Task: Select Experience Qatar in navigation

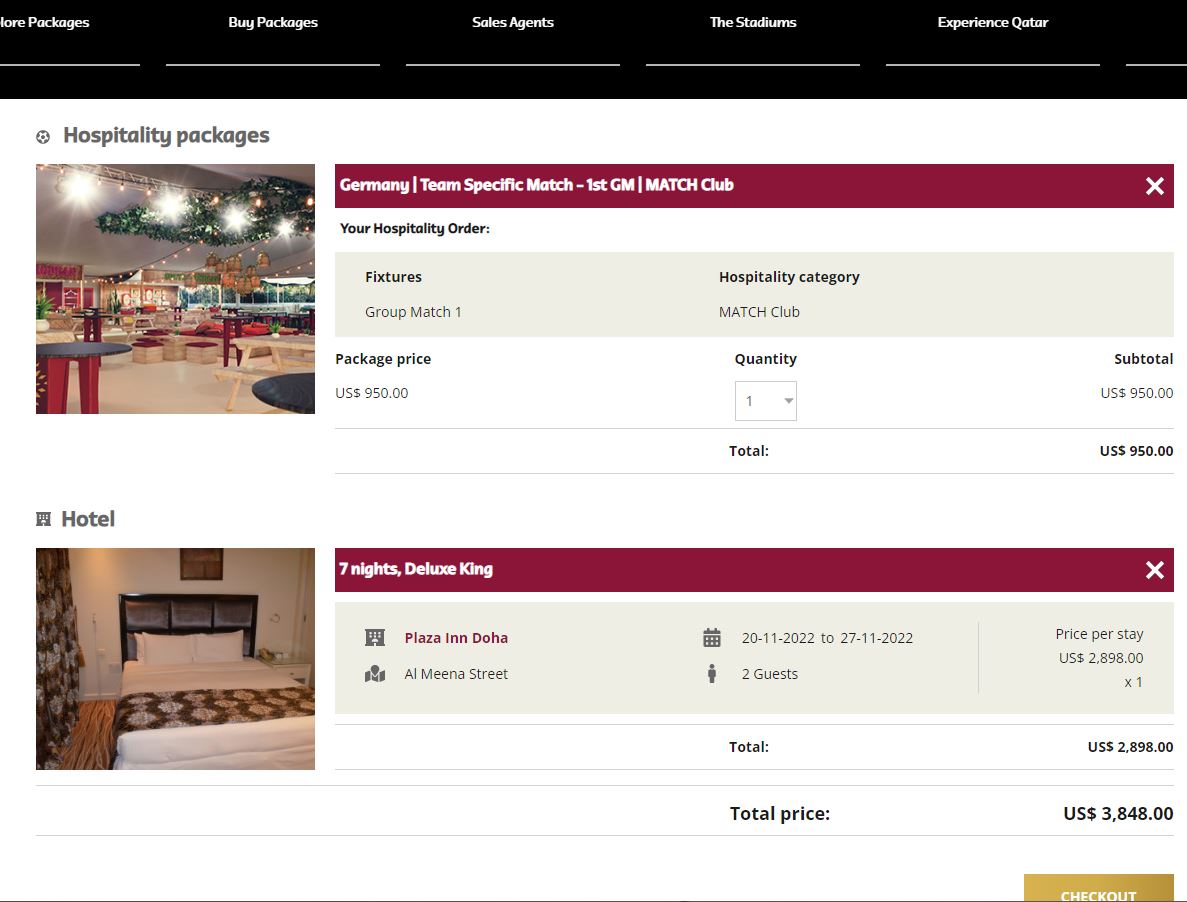Action: pyautogui.click(x=993, y=23)
